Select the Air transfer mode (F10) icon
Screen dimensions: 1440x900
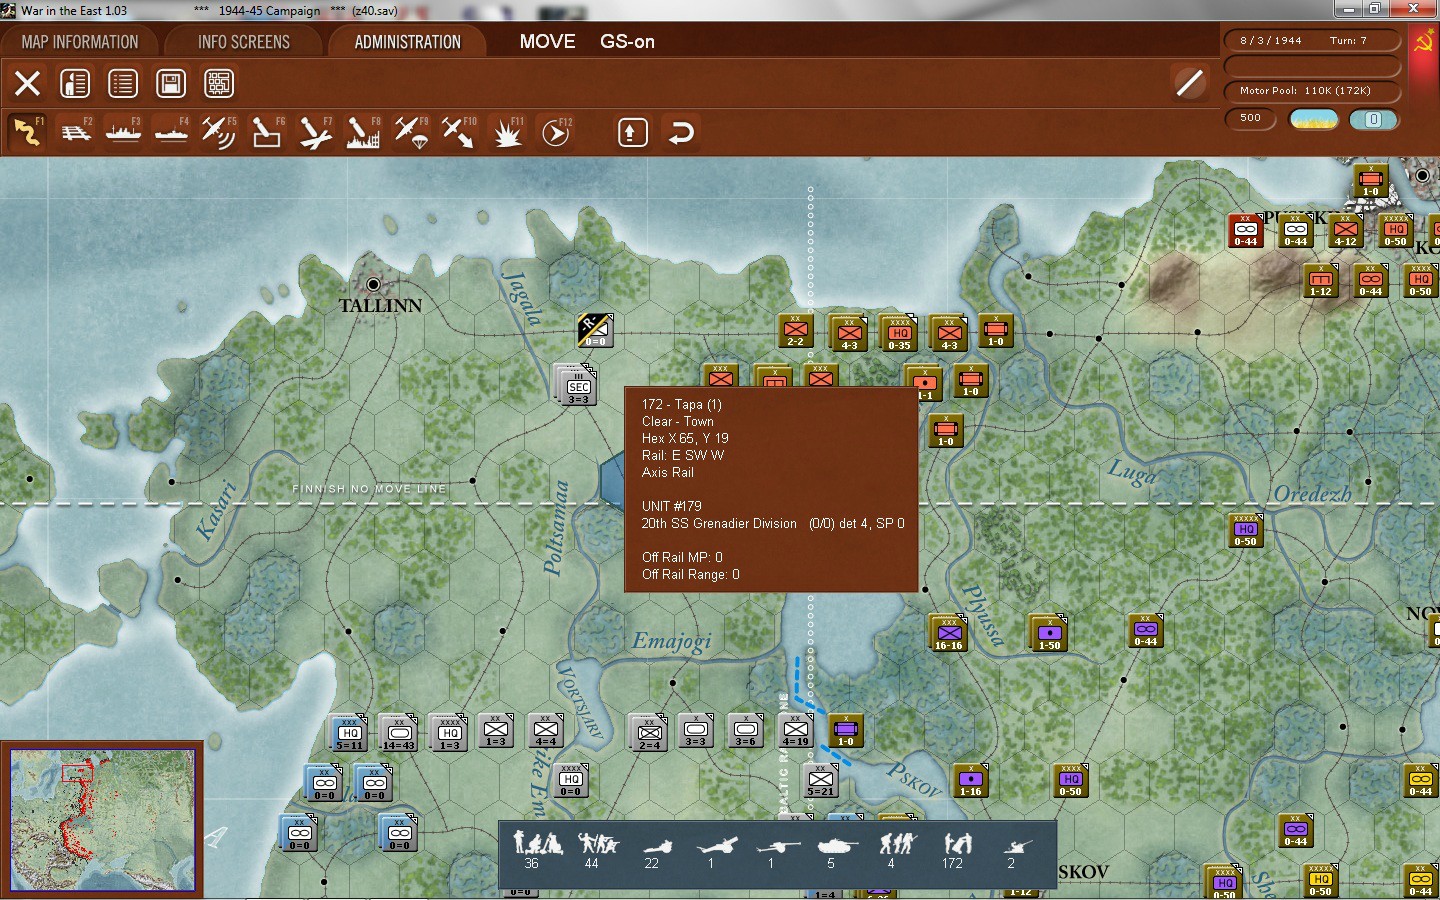click(x=459, y=132)
